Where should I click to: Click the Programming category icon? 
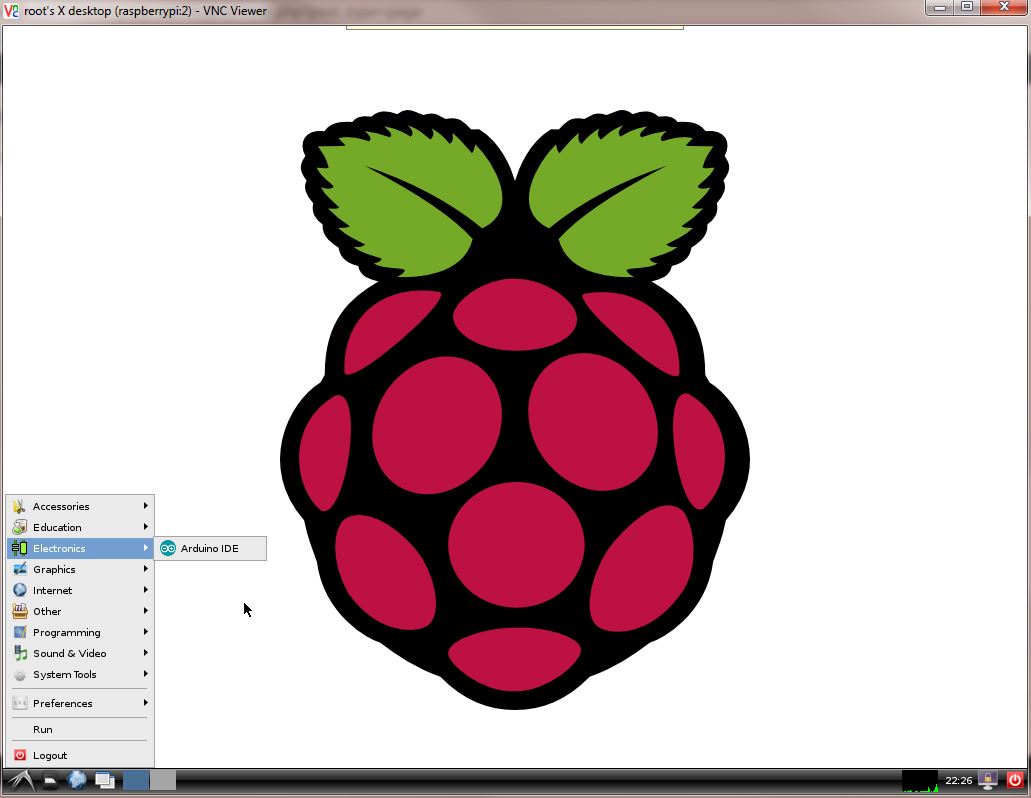coord(20,632)
